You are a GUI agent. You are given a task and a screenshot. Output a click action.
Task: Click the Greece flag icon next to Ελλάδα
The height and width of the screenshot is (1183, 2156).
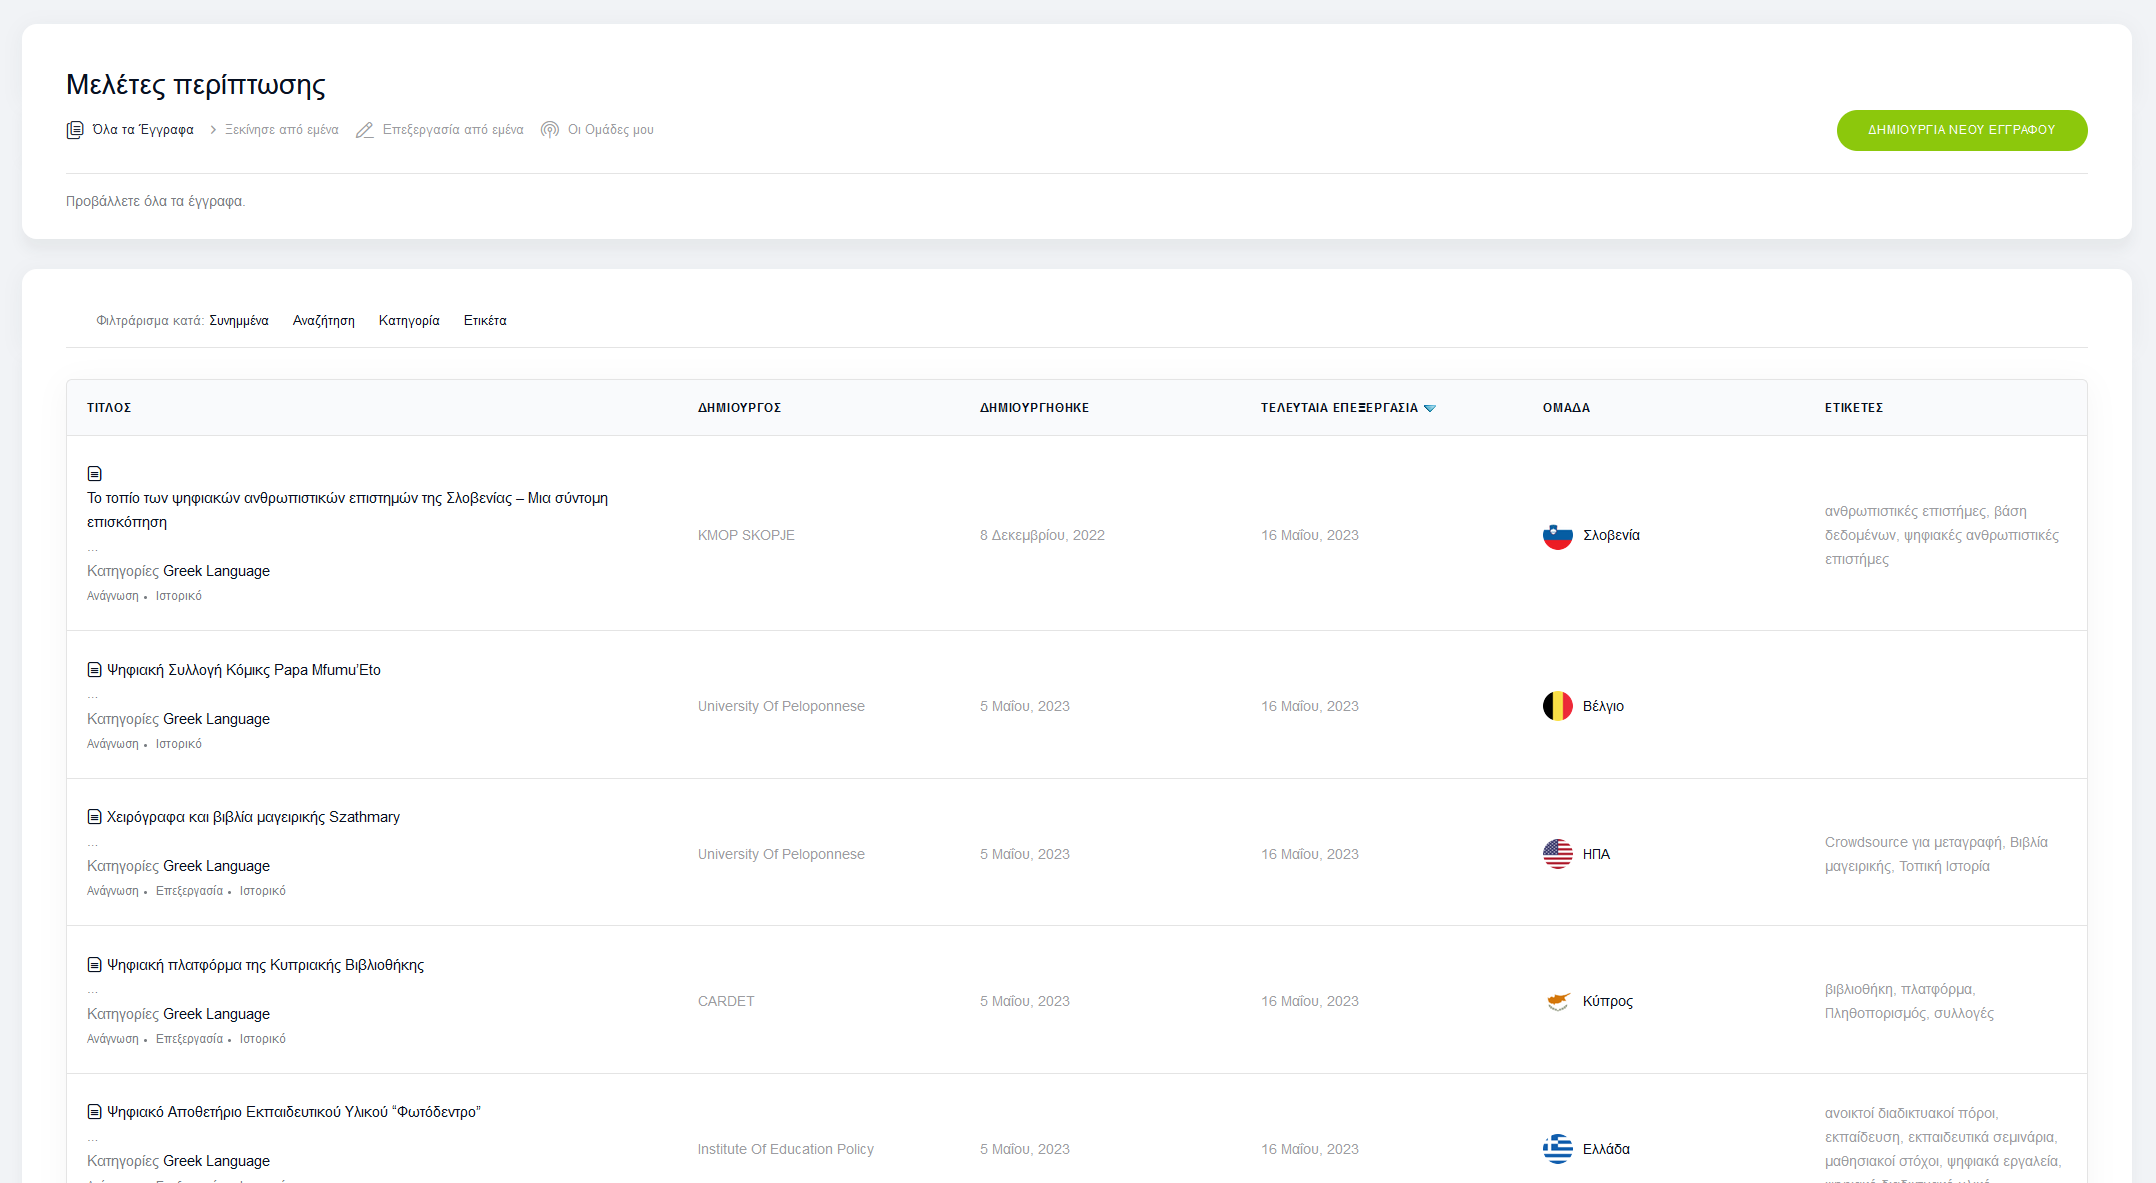tap(1557, 1149)
